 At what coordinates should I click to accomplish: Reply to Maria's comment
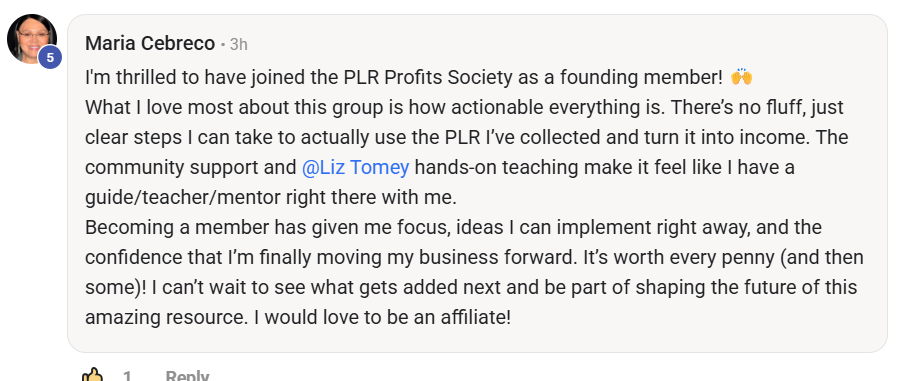pos(187,376)
